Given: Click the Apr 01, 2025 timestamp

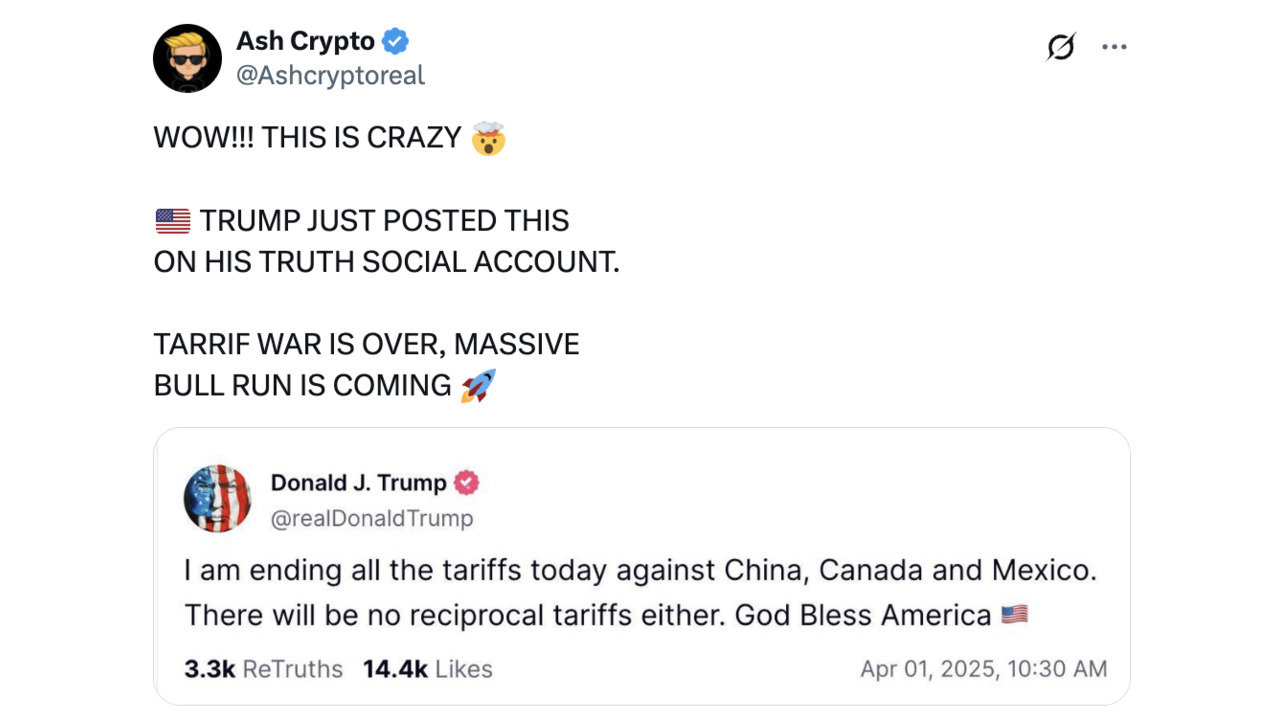Looking at the screenshot, I should tap(984, 669).
